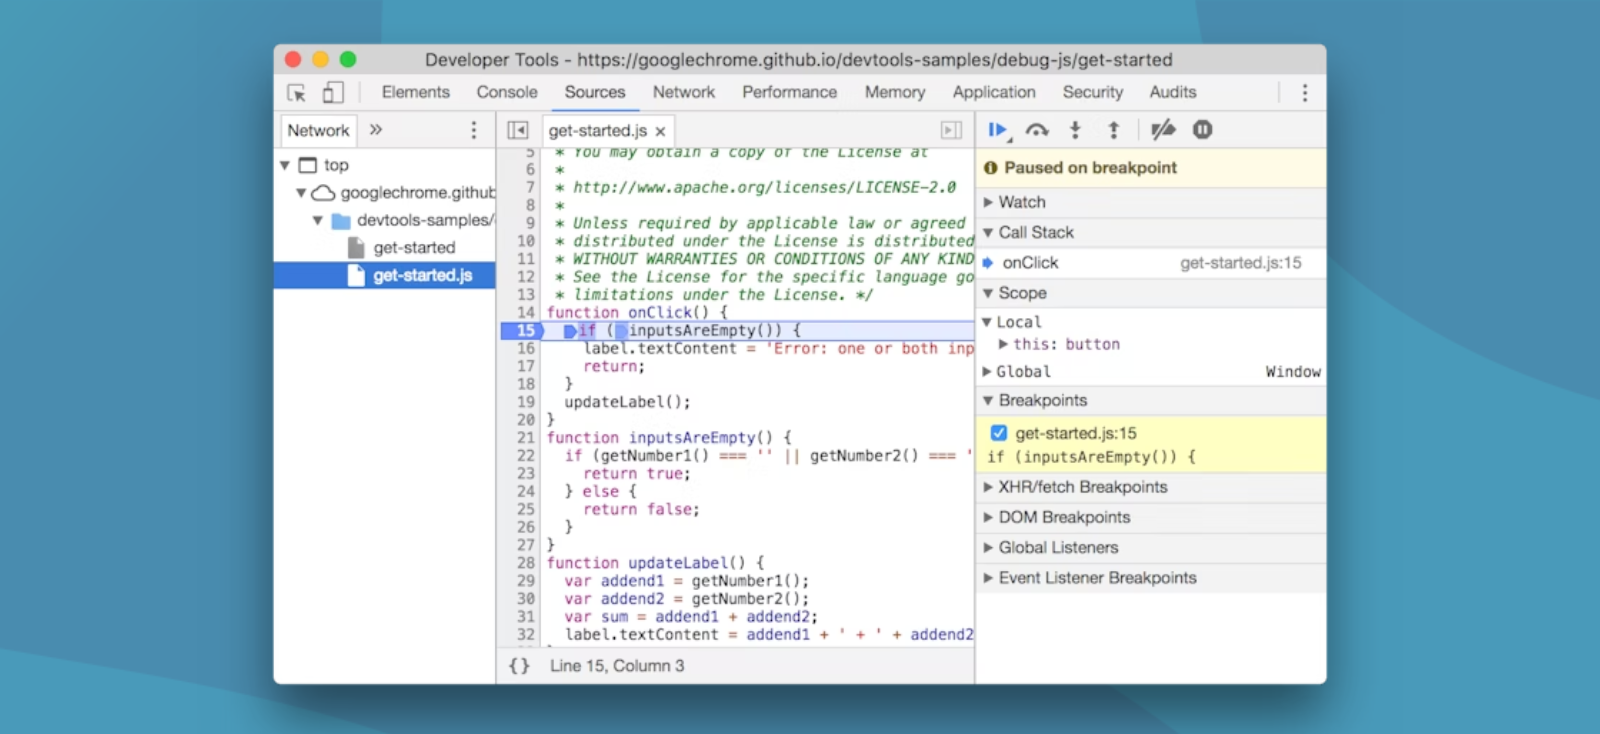This screenshot has width=1600, height=734.
Task: Open the Application tab
Action: [x=994, y=92]
